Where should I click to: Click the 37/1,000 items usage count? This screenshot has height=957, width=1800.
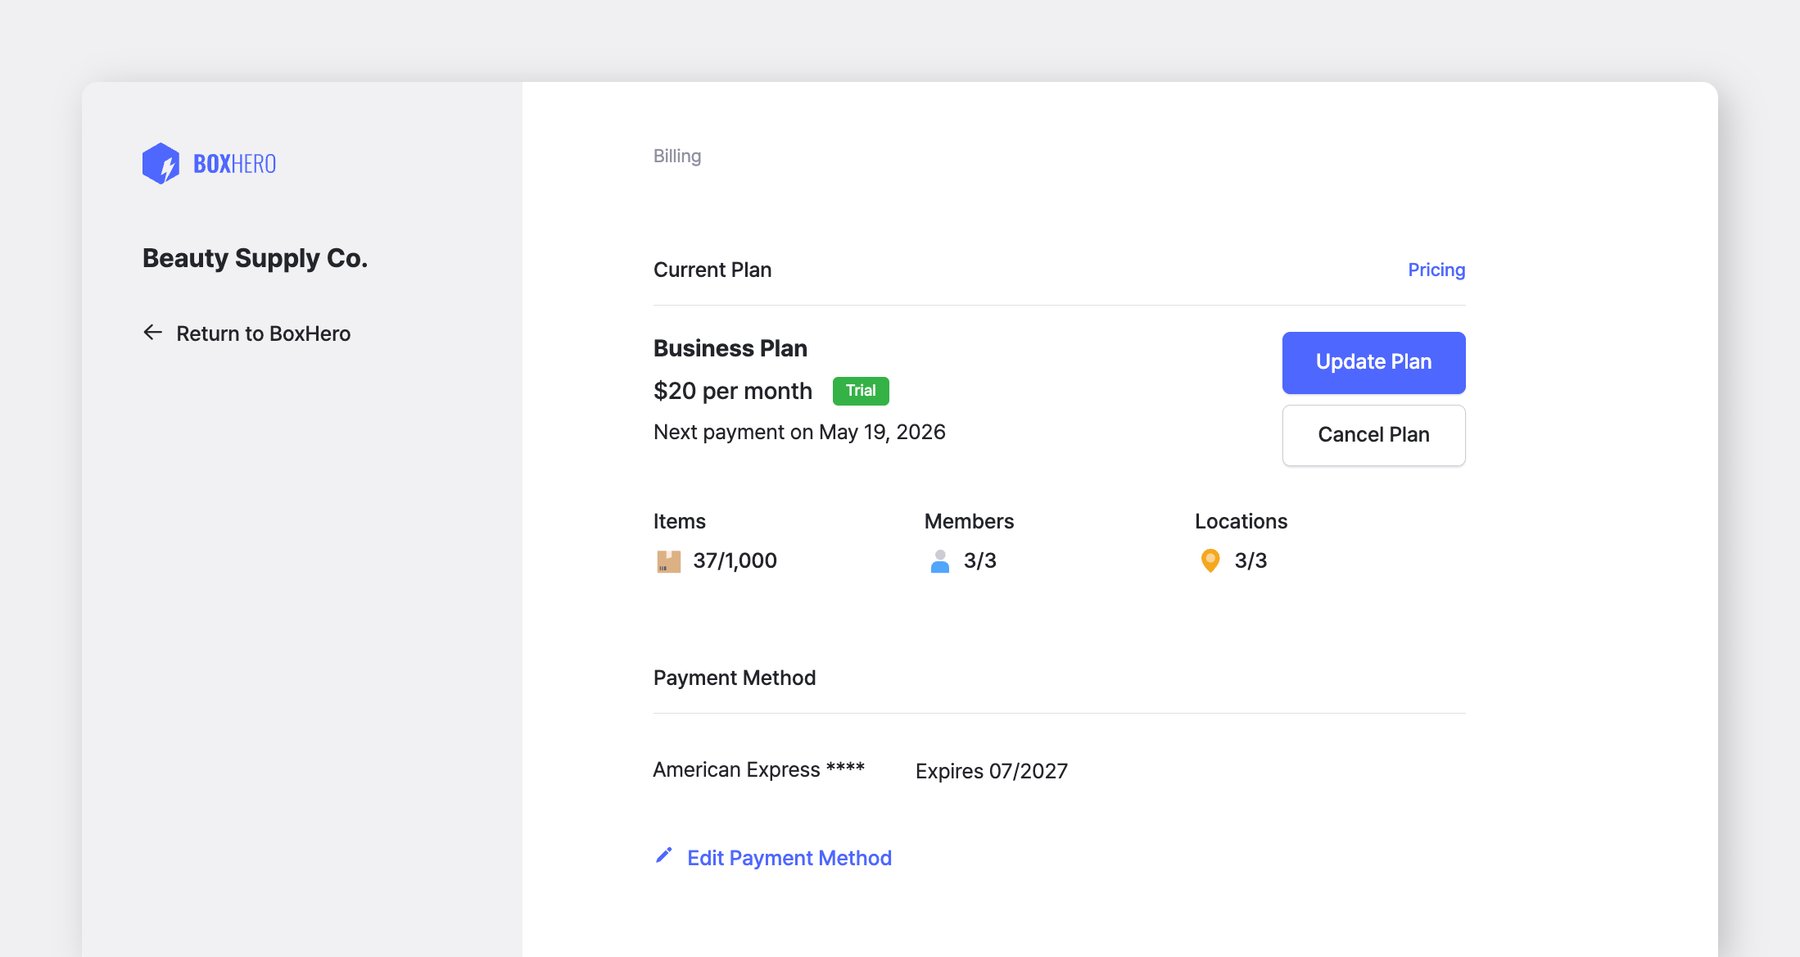(734, 561)
